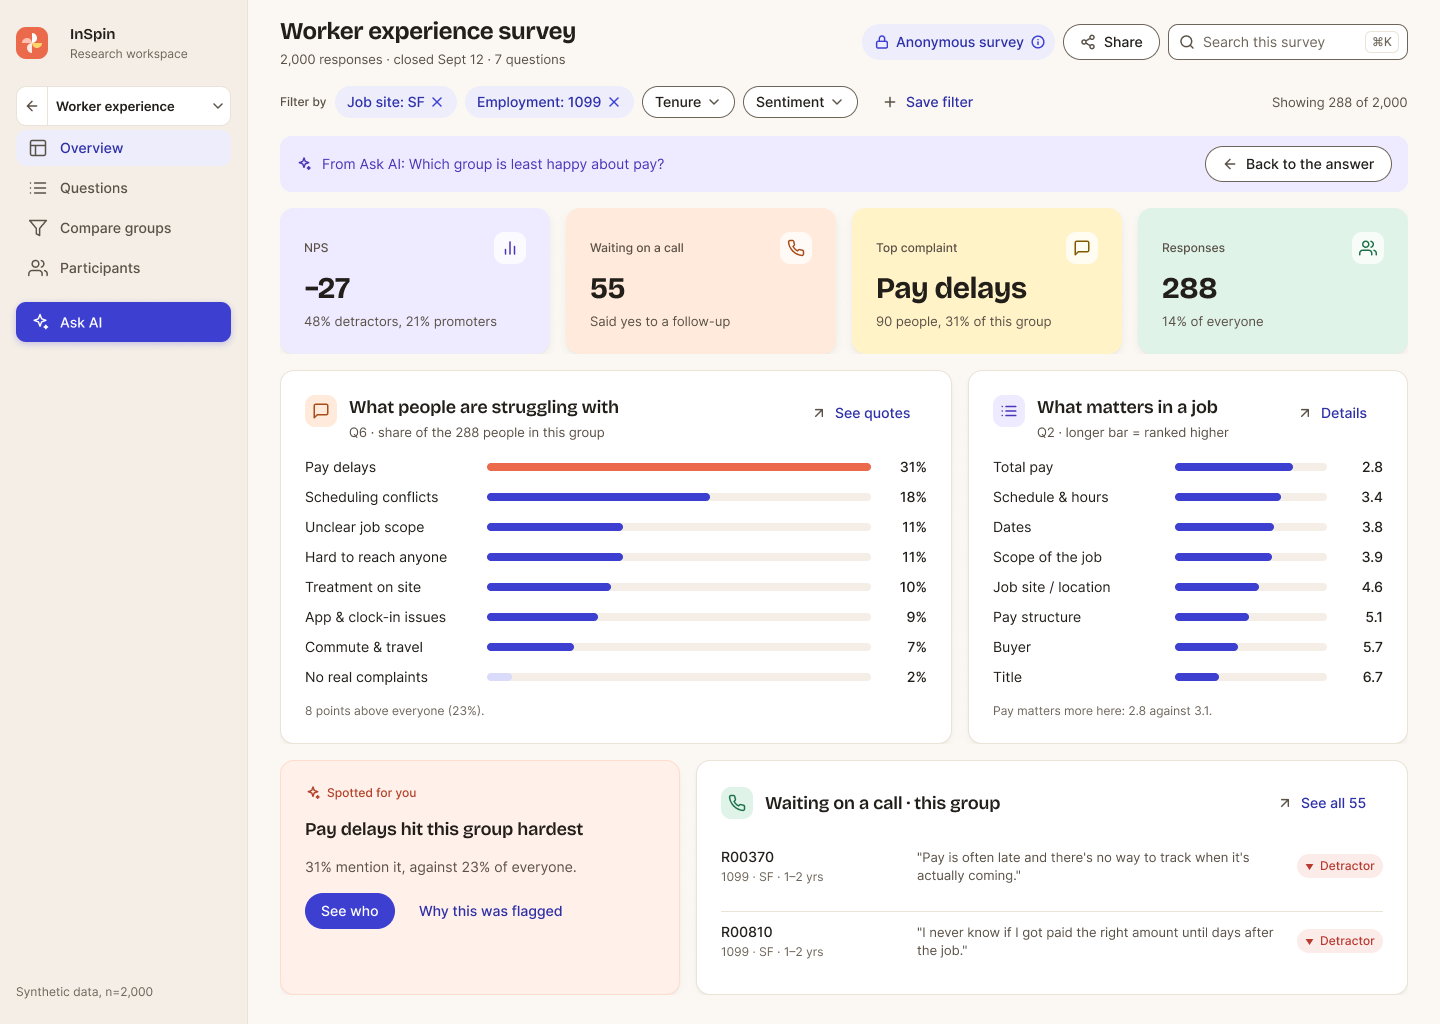Click the magnifier icon in search box
The width and height of the screenshot is (1440, 1024).
(x=1187, y=42)
